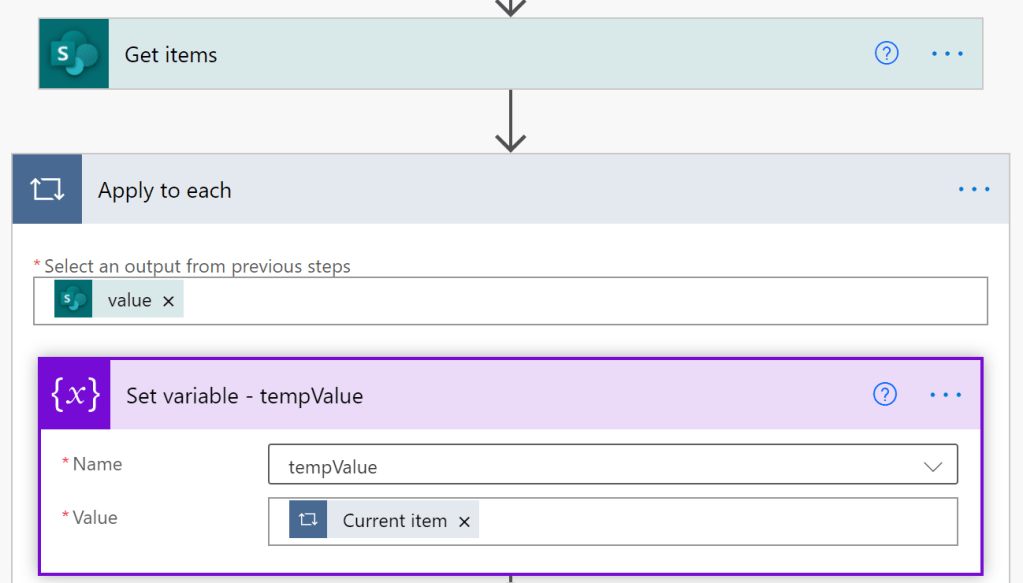The height and width of the screenshot is (583, 1023).
Task: Click the Set variable - tempValue title
Action: coord(244,396)
